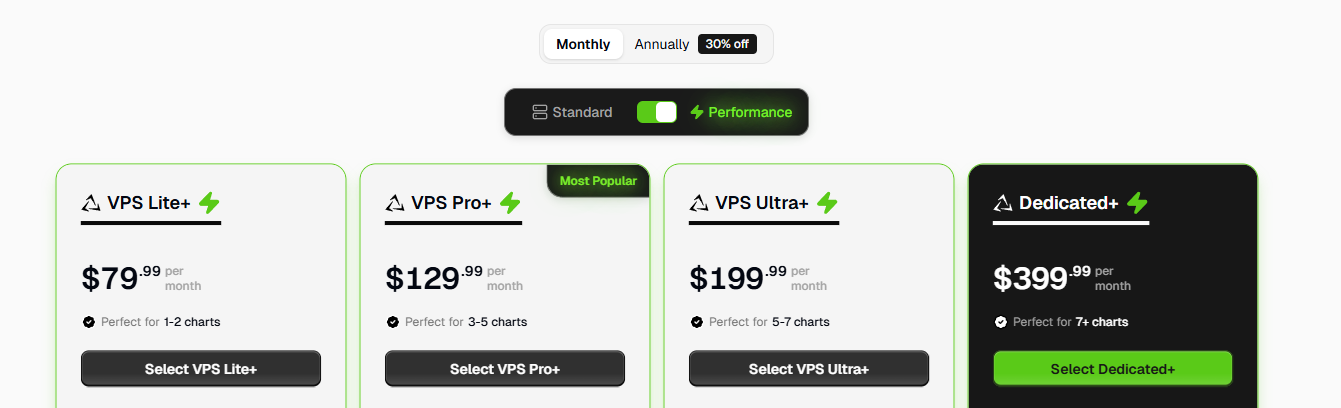Click the lightning bolt beside VPS Ultra+
This screenshot has width=1341, height=408.
coord(827,203)
